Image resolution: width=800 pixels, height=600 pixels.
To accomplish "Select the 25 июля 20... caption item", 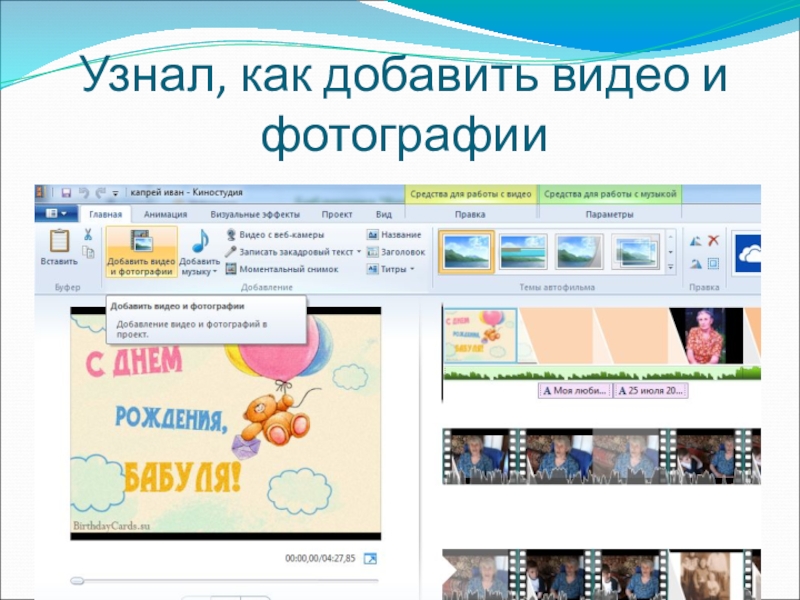I will click(x=651, y=391).
